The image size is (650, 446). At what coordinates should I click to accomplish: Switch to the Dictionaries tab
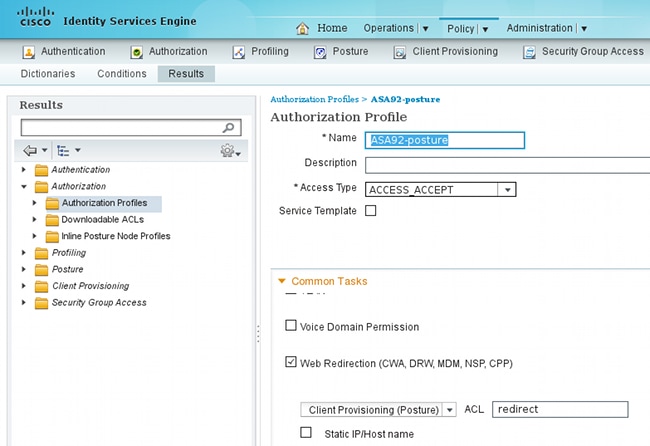point(48,74)
